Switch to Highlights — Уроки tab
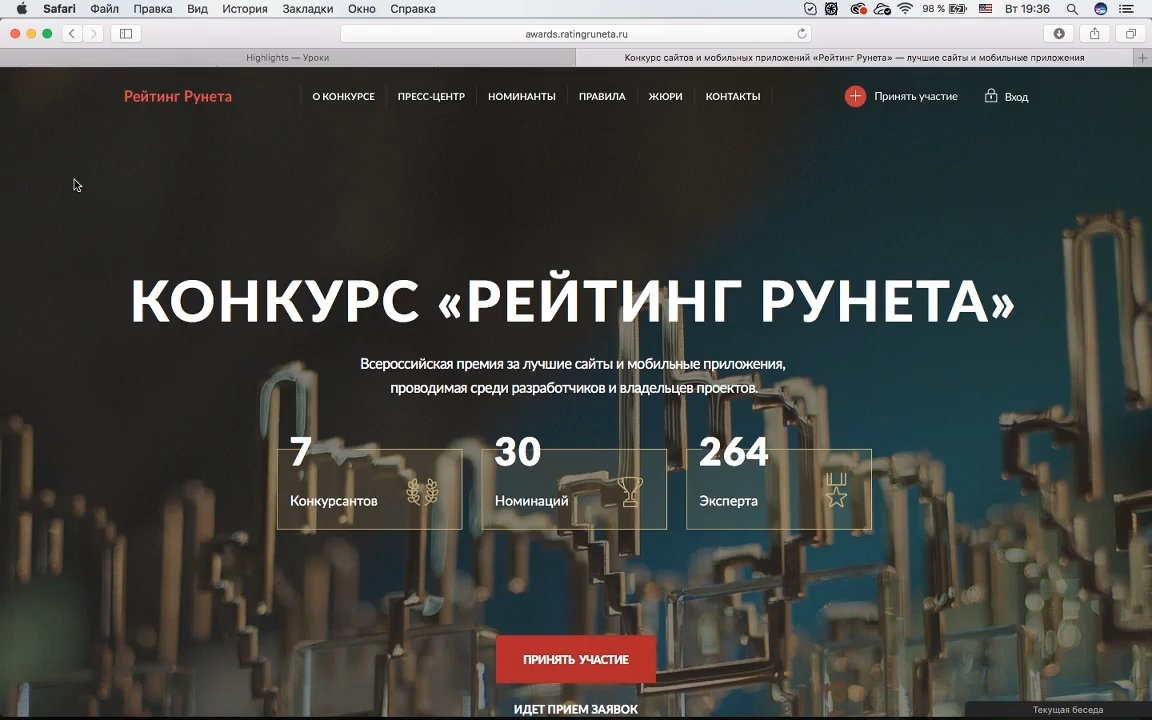 [x=288, y=57]
